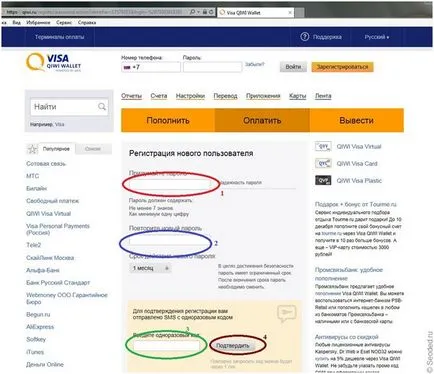Switch to the Список tab
Image resolution: width=434 pixels, height=374 pixels.
[x=93, y=149]
